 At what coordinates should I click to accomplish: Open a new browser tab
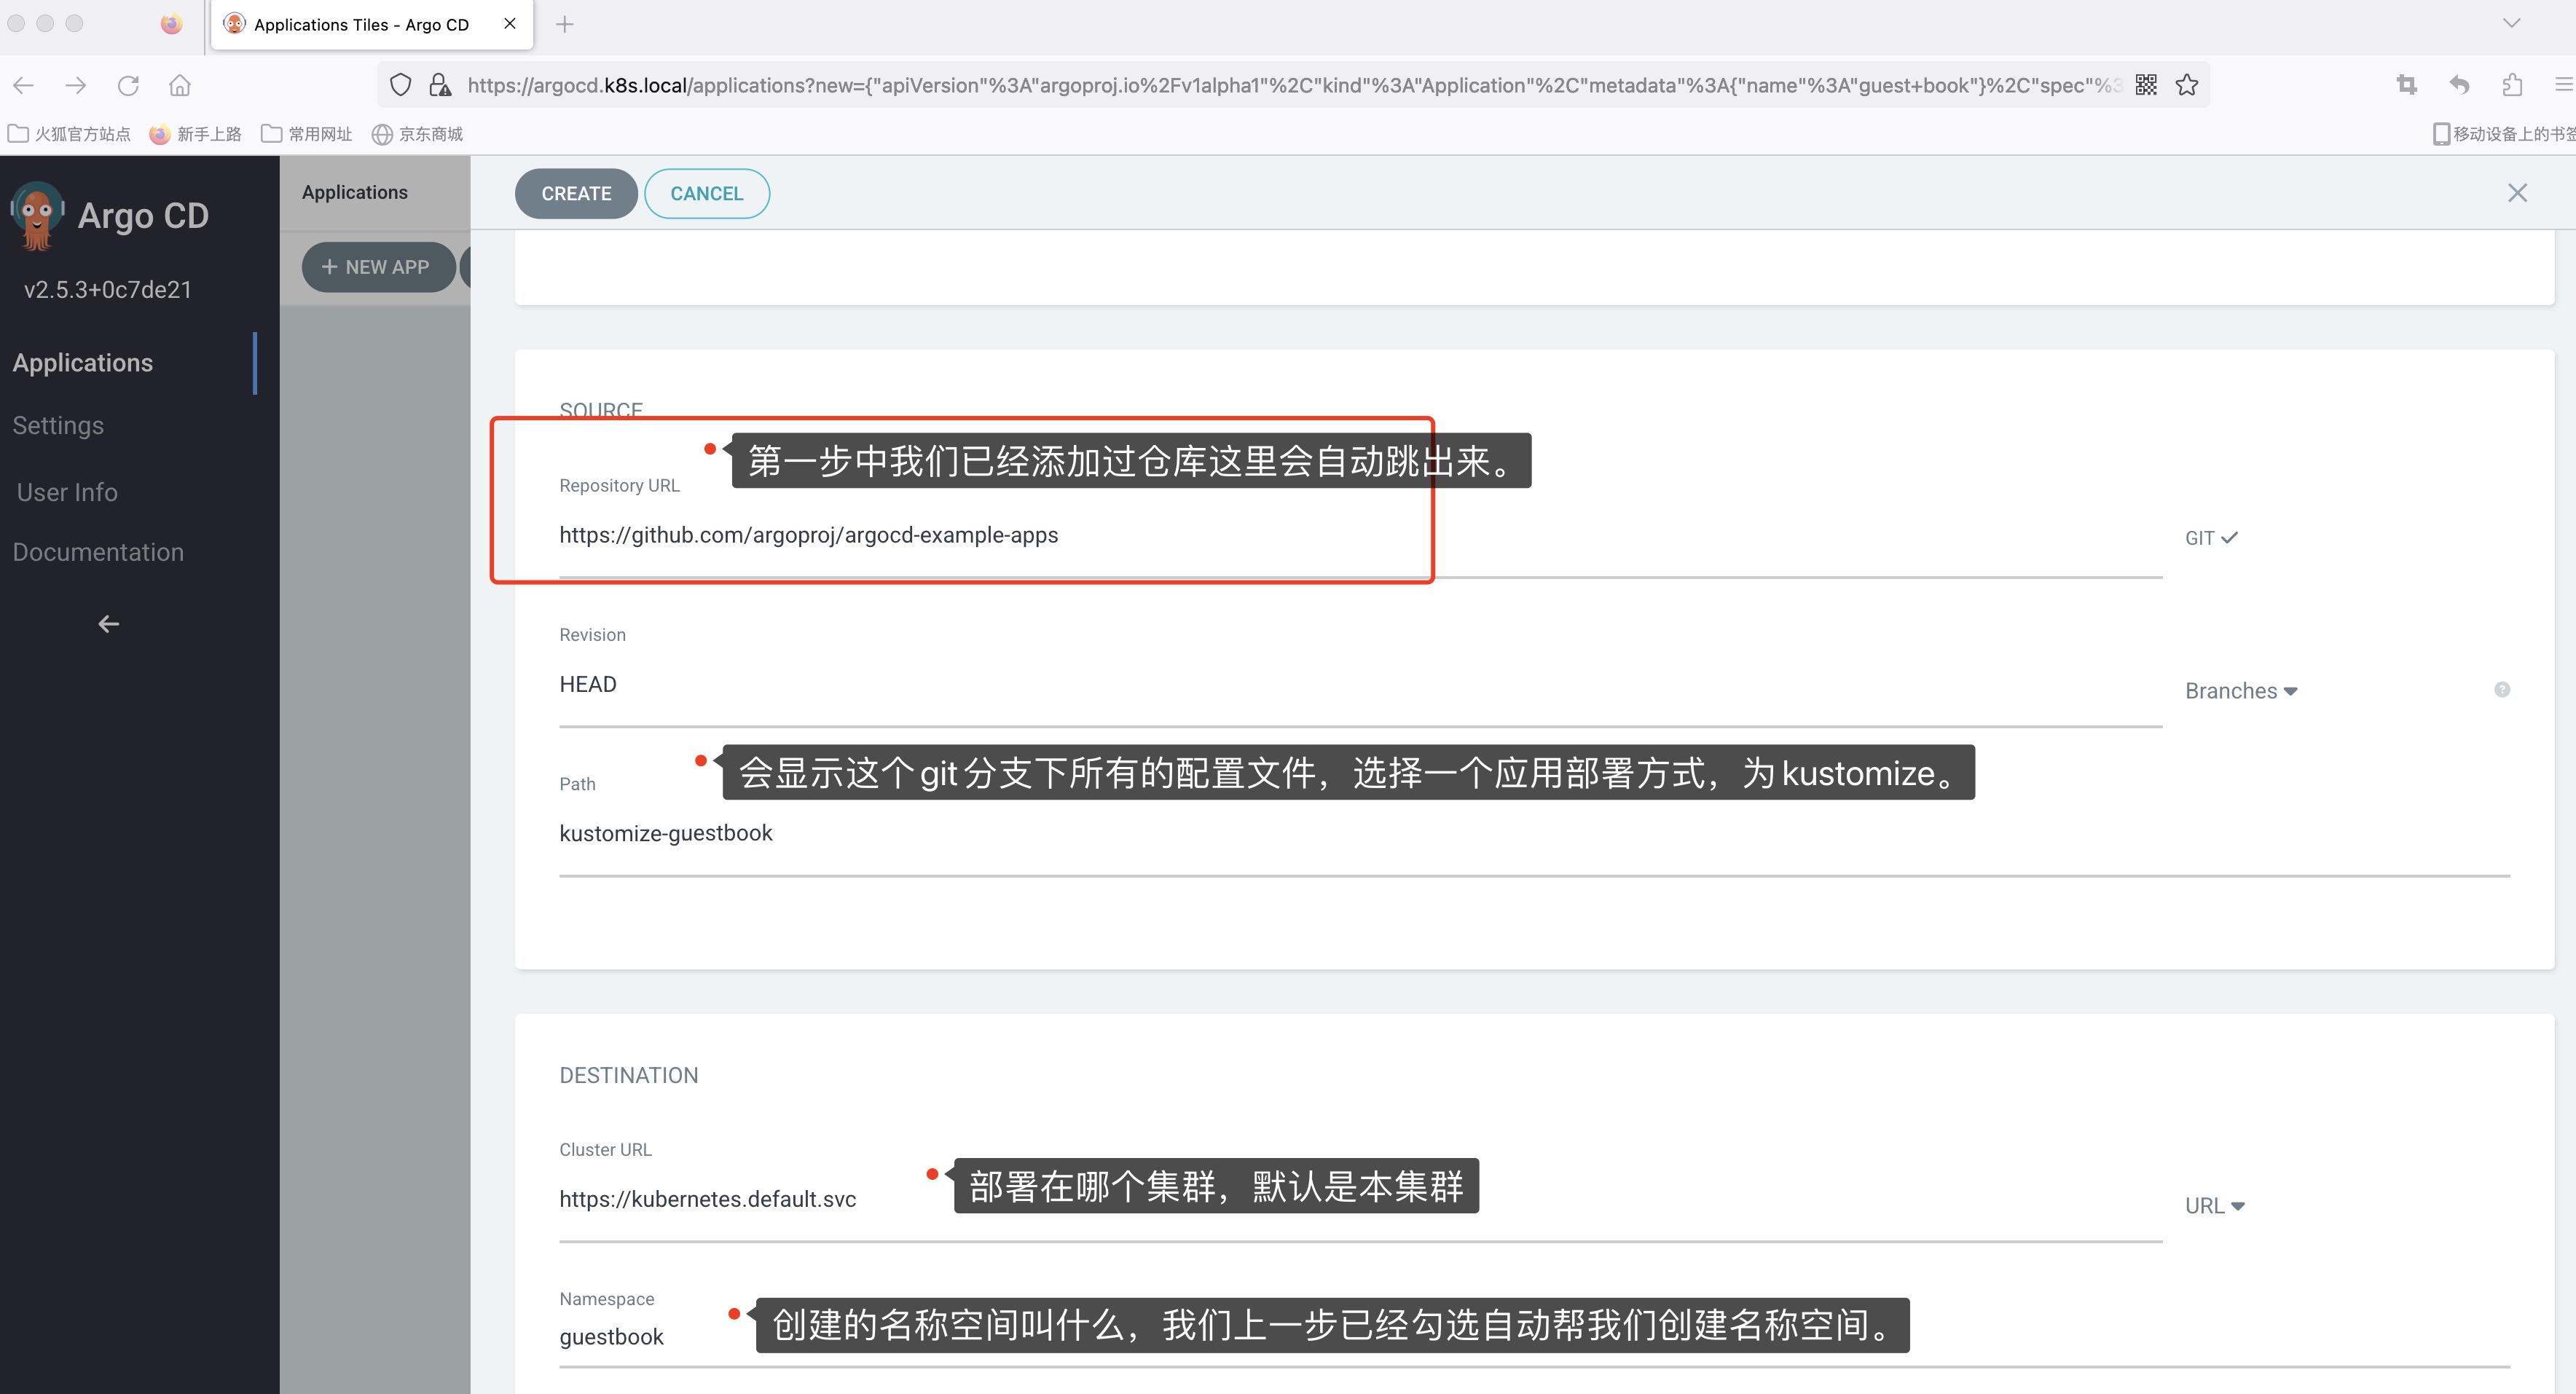click(x=565, y=24)
